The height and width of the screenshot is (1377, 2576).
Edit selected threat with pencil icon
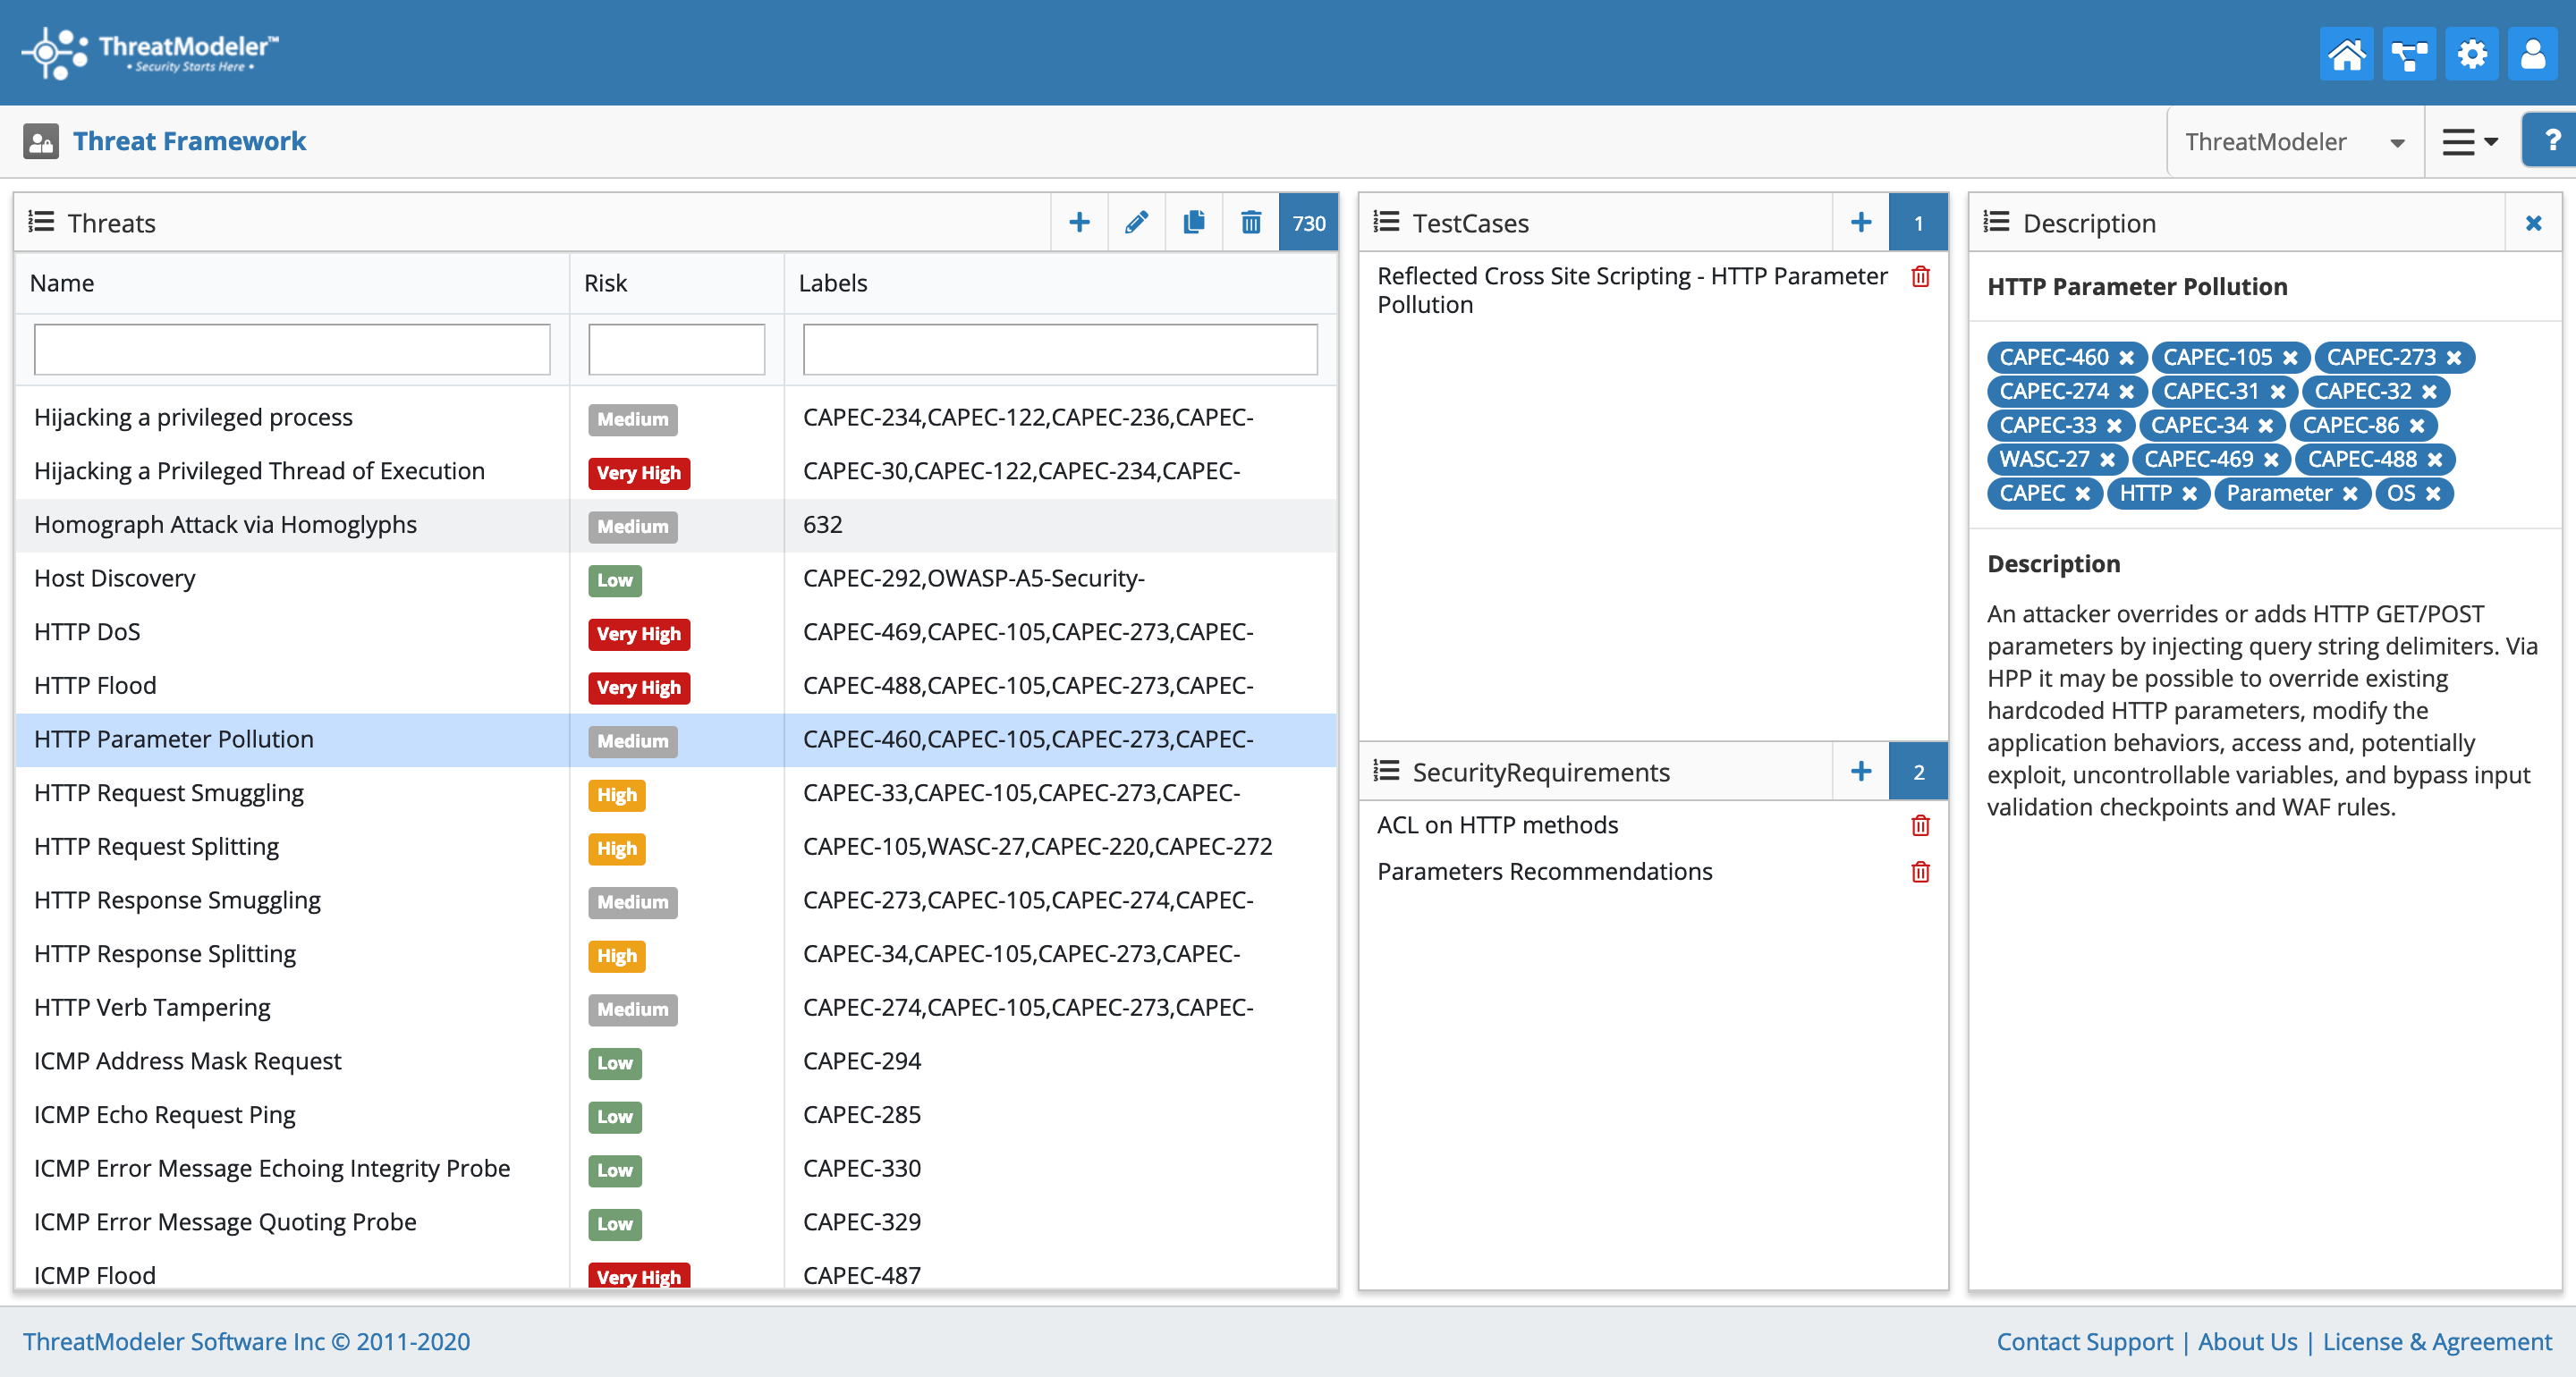pos(1136,222)
